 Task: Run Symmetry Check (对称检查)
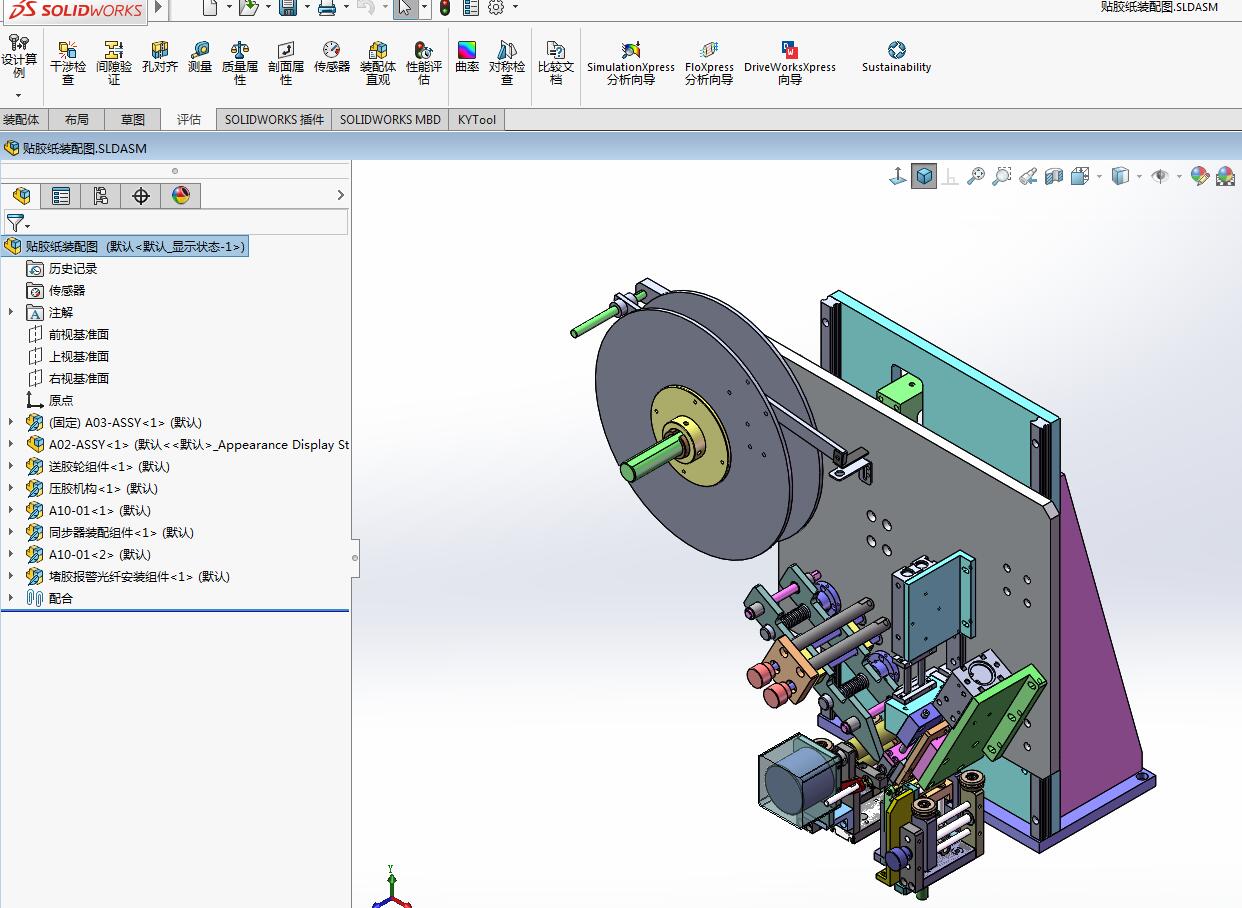[x=507, y=62]
